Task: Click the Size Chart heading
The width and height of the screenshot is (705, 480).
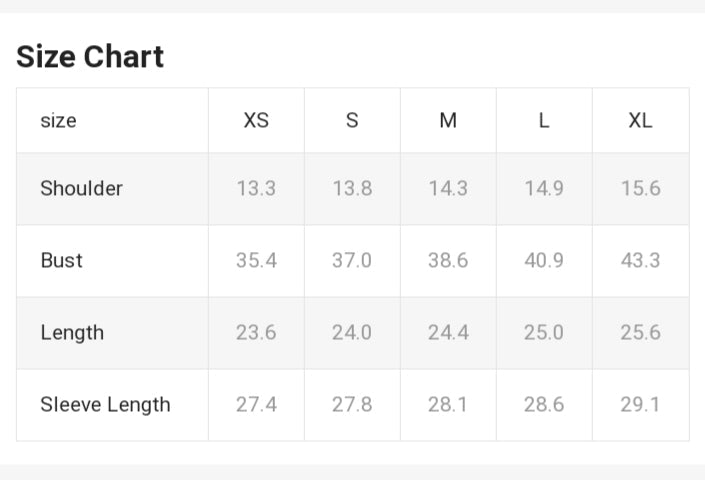Action: [90, 57]
